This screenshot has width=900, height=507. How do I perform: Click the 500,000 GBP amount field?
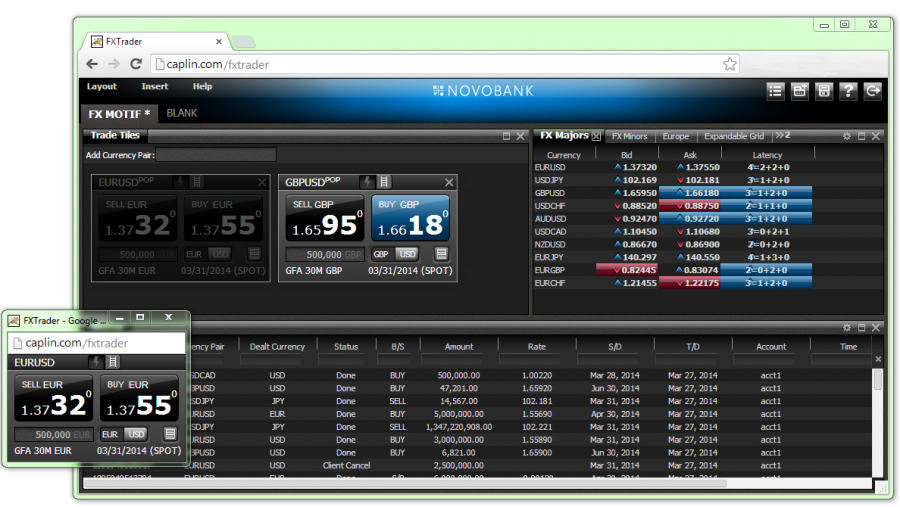pyautogui.click(x=325, y=254)
